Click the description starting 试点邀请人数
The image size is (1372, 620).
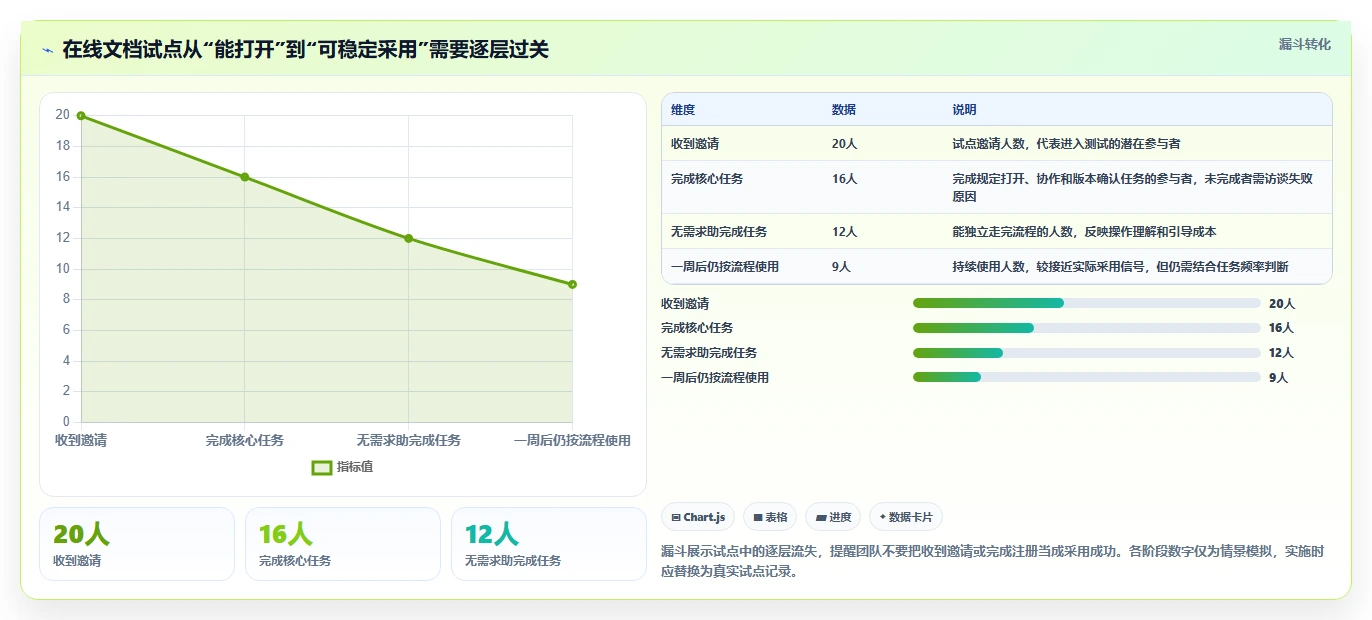[1066, 144]
